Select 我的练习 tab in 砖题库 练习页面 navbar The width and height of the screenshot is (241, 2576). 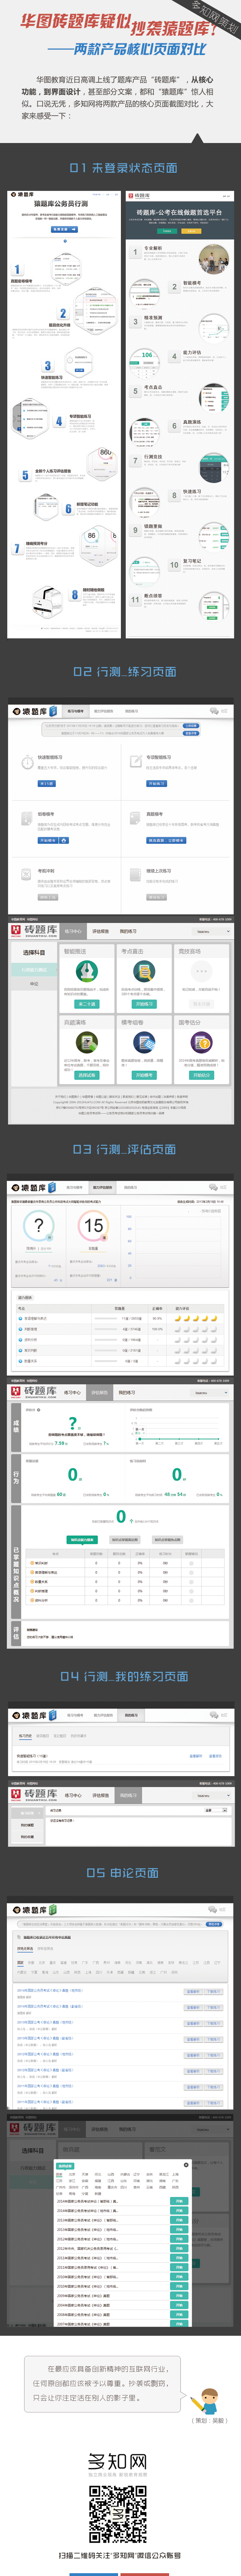coord(127,931)
